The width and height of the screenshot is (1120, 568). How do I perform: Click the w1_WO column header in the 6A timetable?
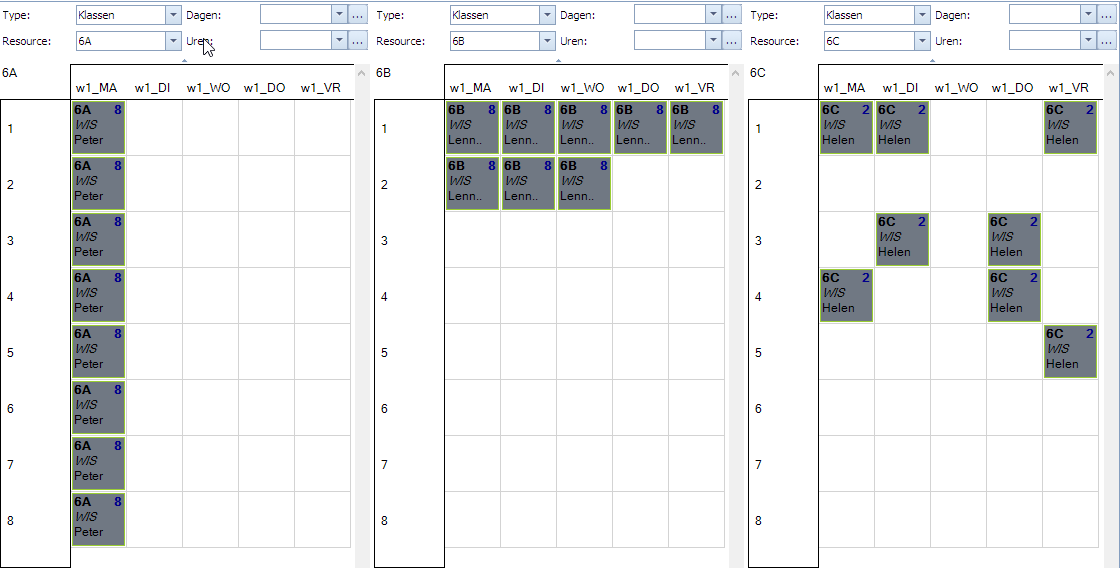coord(209,88)
